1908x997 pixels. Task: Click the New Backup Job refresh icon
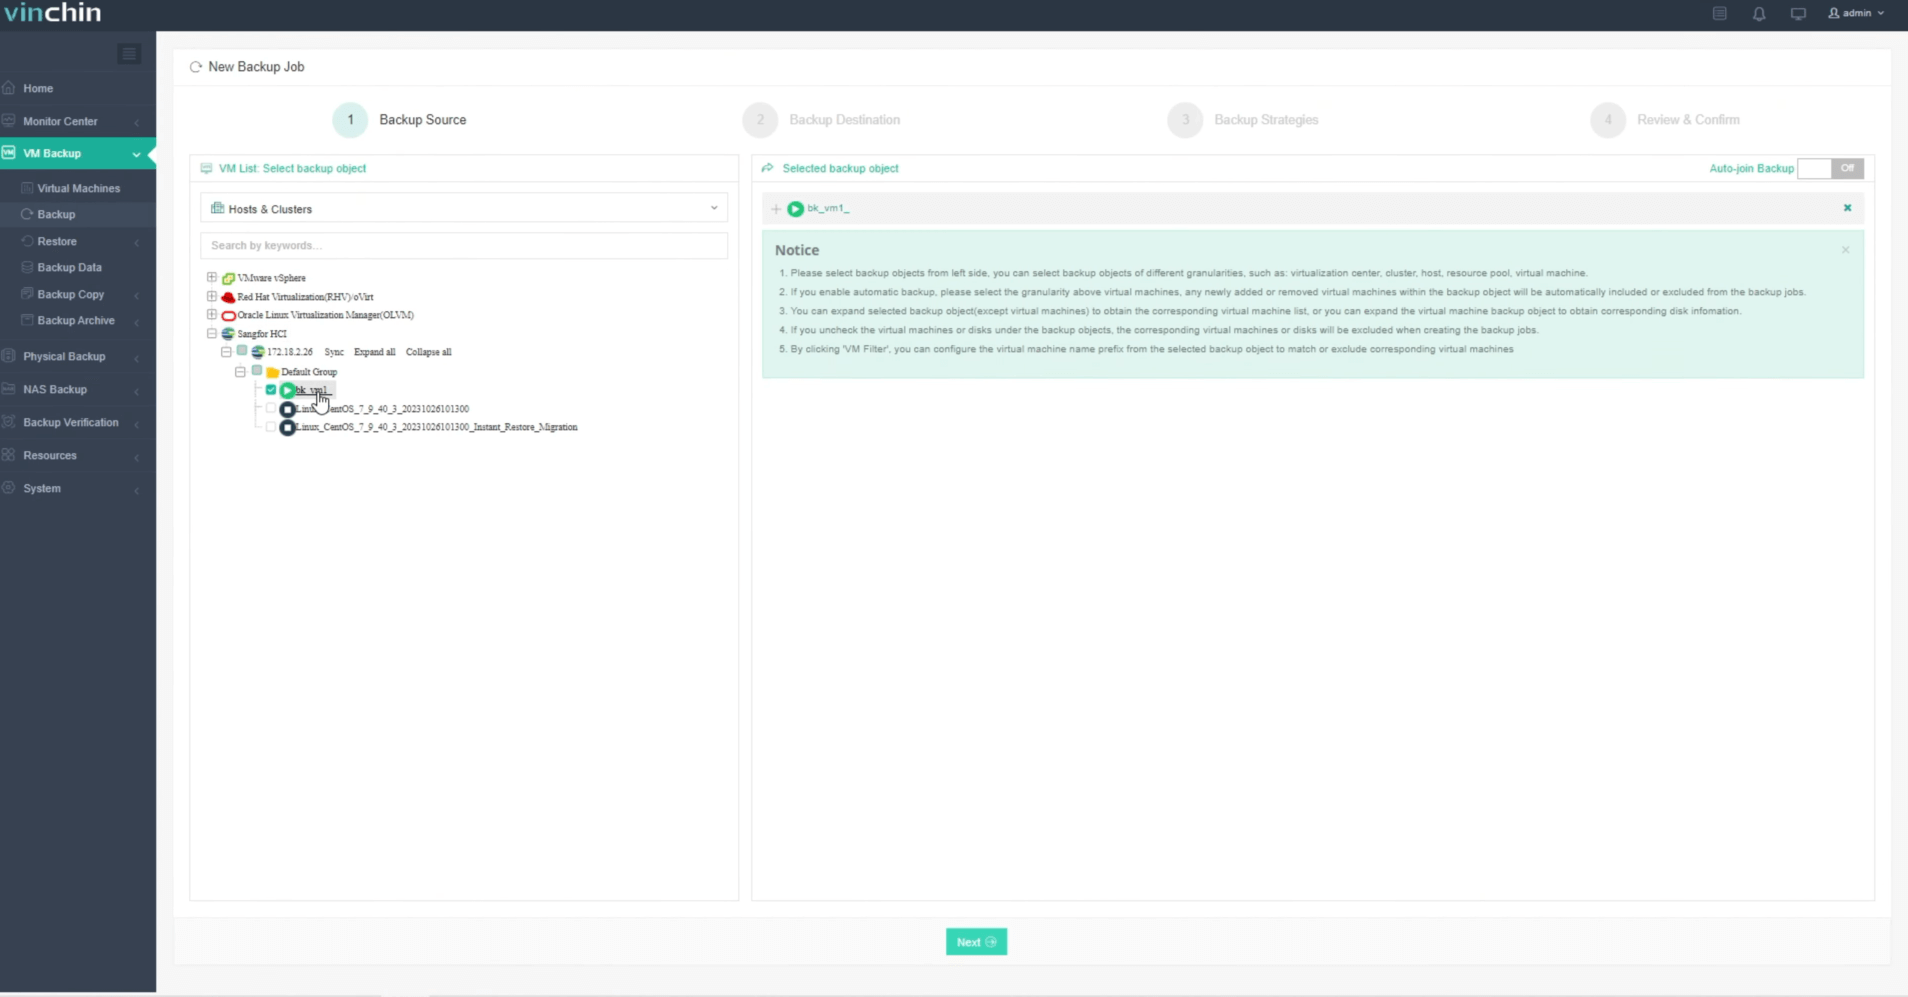[196, 67]
